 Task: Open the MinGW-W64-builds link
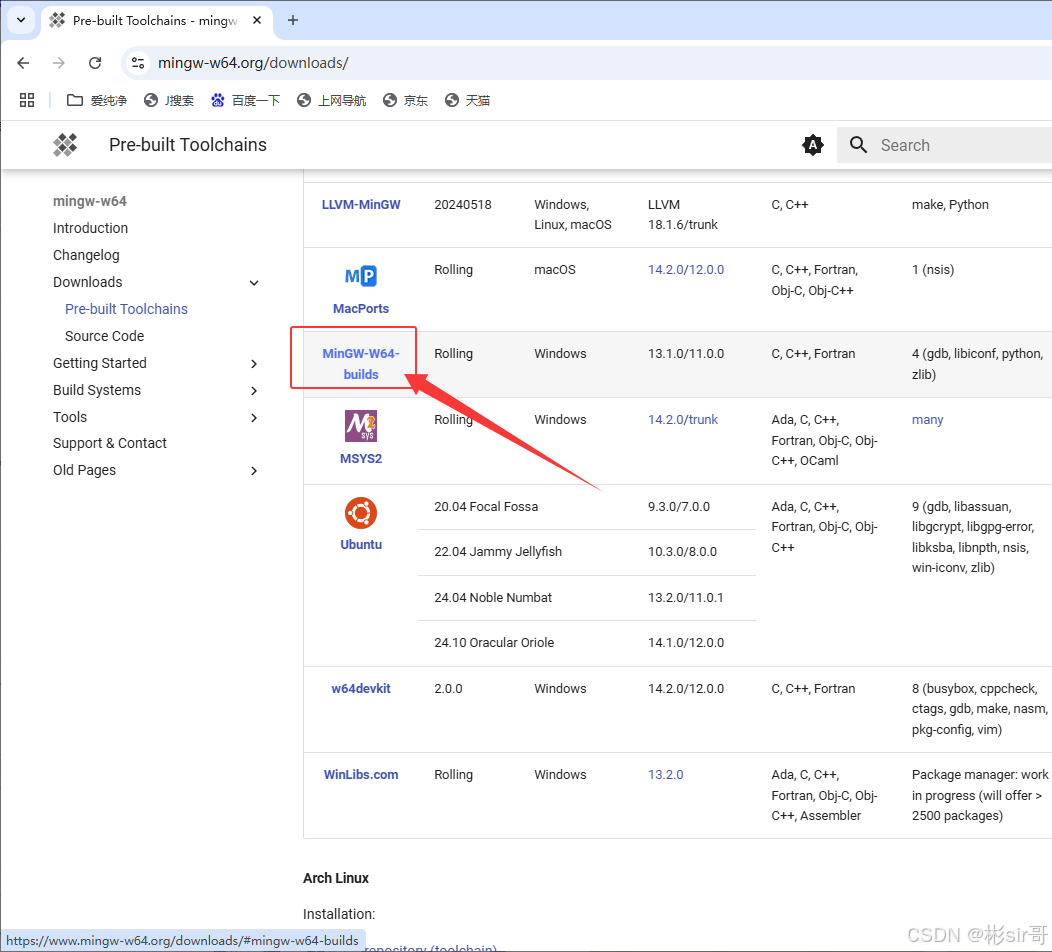[361, 364]
